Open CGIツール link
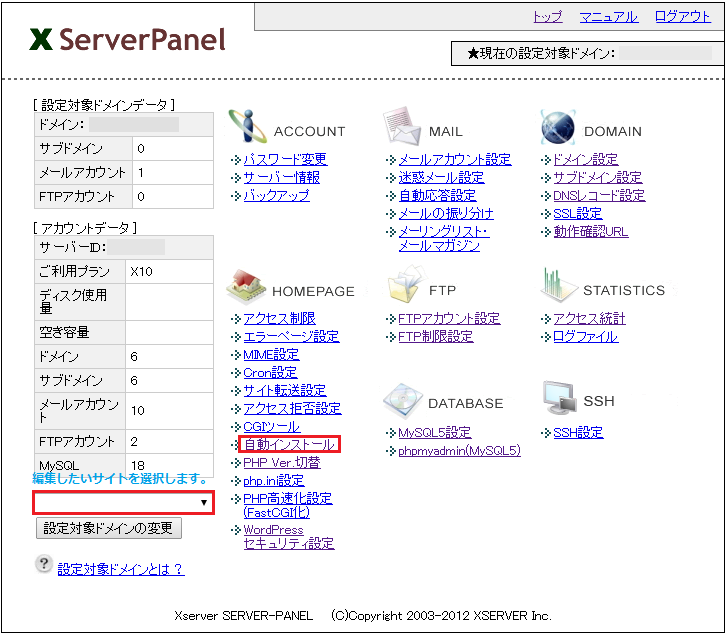Image resolution: width=726 pixels, height=634 pixels. pyautogui.click(x=272, y=427)
